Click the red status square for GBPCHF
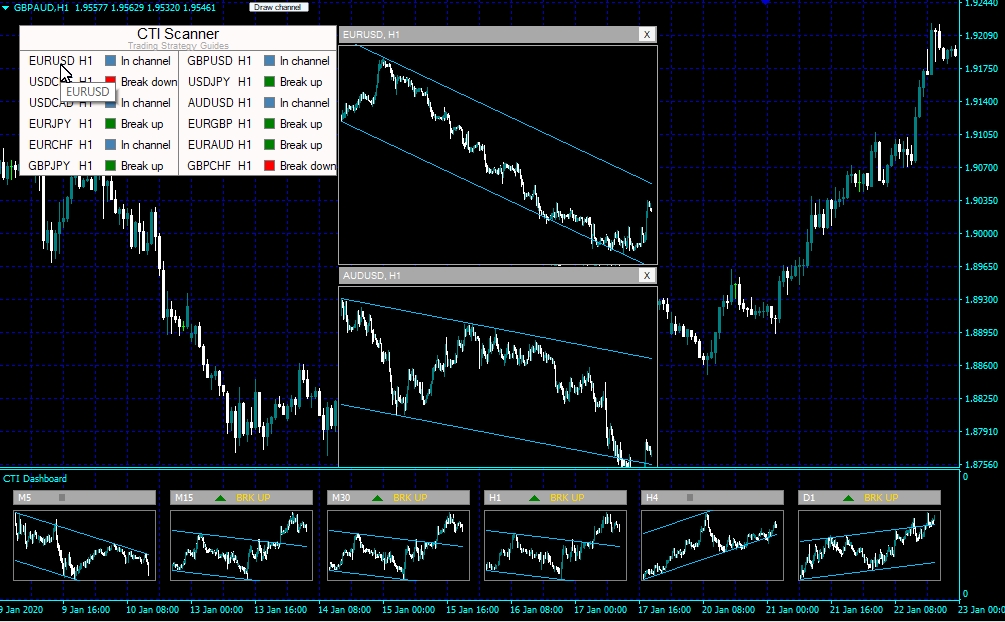The height and width of the screenshot is (622, 1005). tap(269, 165)
